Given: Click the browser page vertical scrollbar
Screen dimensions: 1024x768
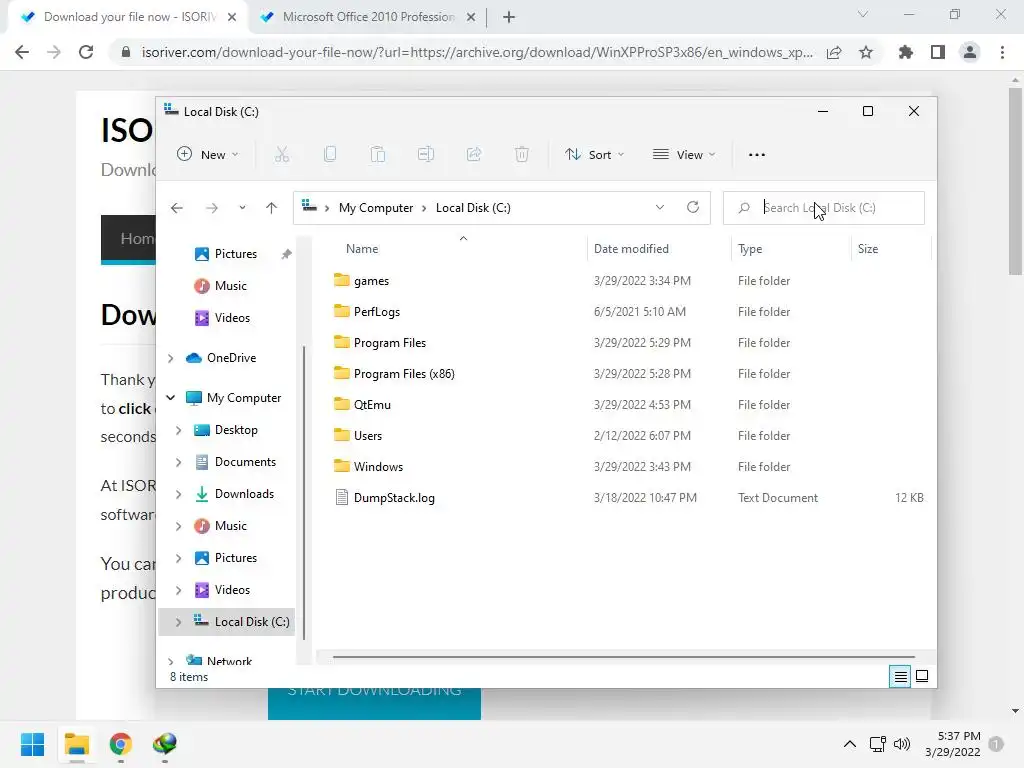Looking at the screenshot, I should click(x=1015, y=182).
